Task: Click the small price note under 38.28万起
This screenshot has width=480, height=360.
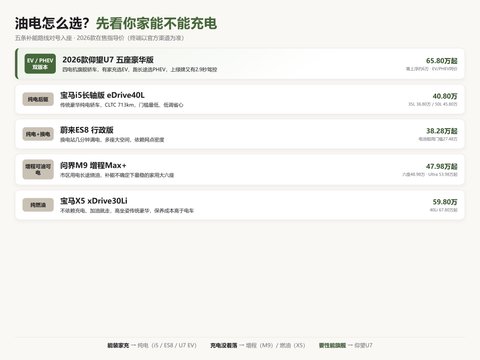Action: (438, 139)
